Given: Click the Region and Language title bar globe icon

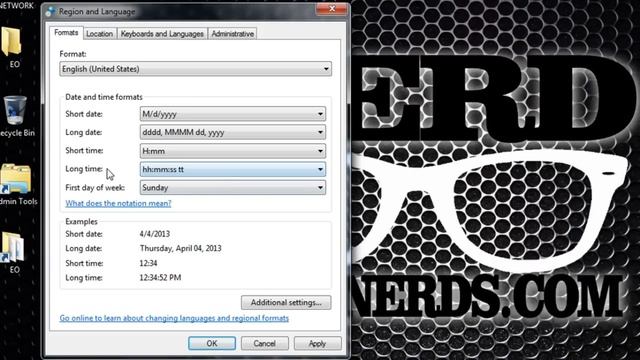Looking at the screenshot, I should [51, 11].
